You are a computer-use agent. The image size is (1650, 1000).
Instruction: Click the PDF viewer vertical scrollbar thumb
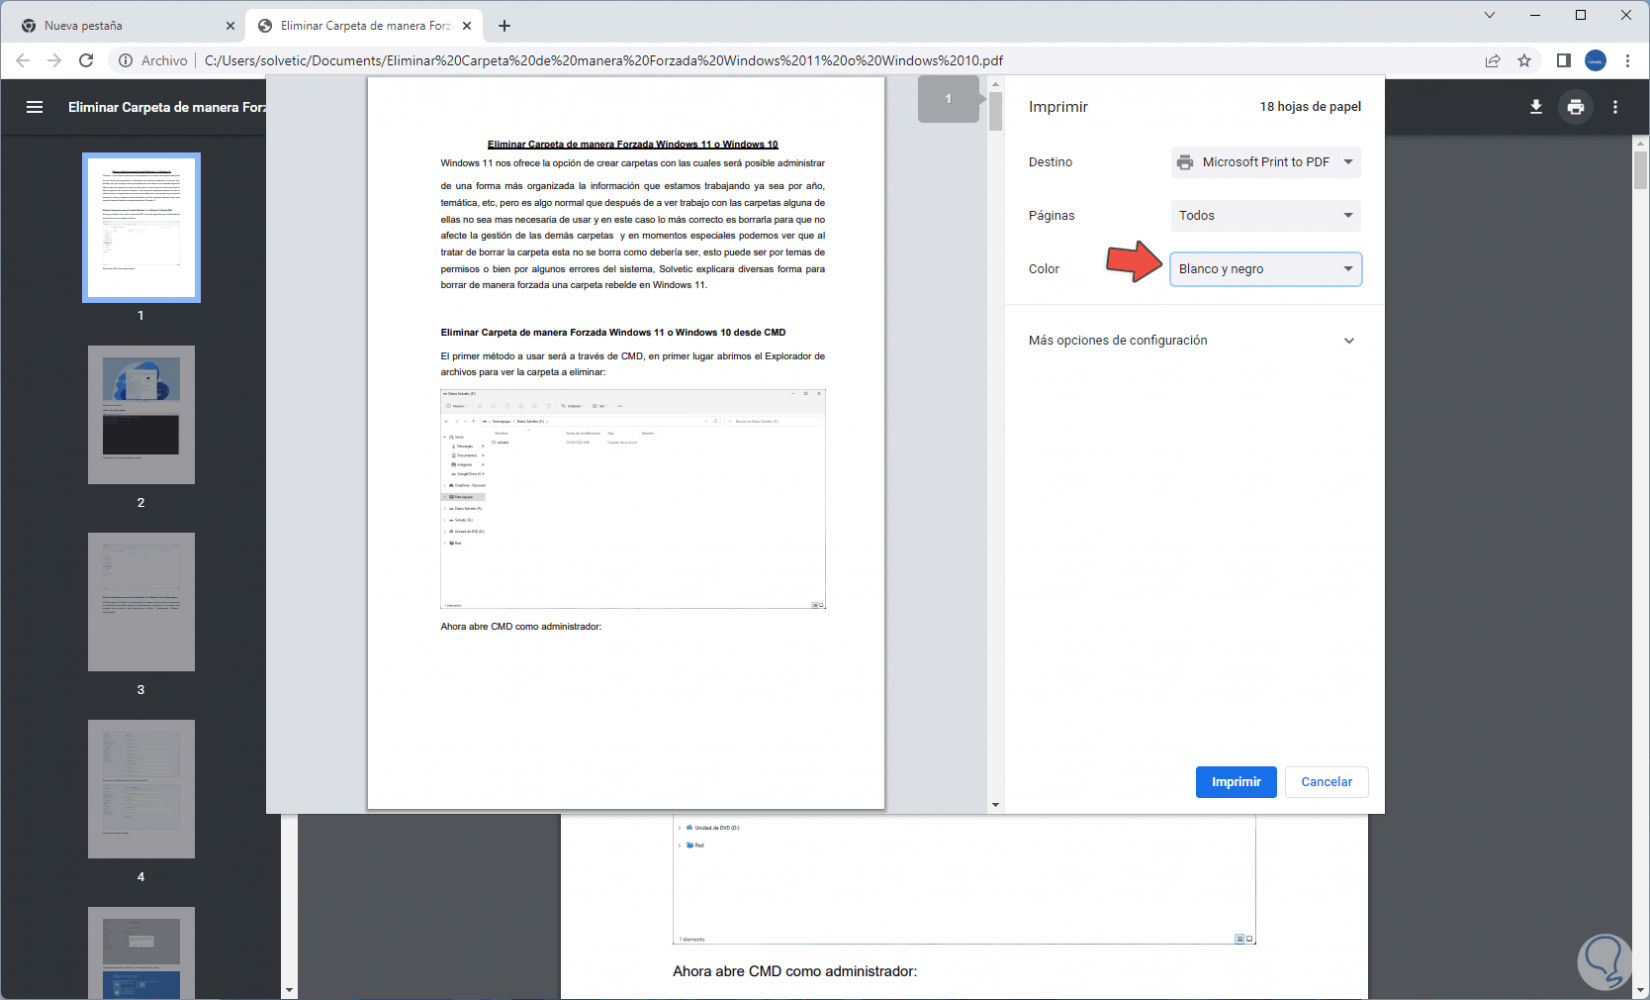[x=1641, y=169]
